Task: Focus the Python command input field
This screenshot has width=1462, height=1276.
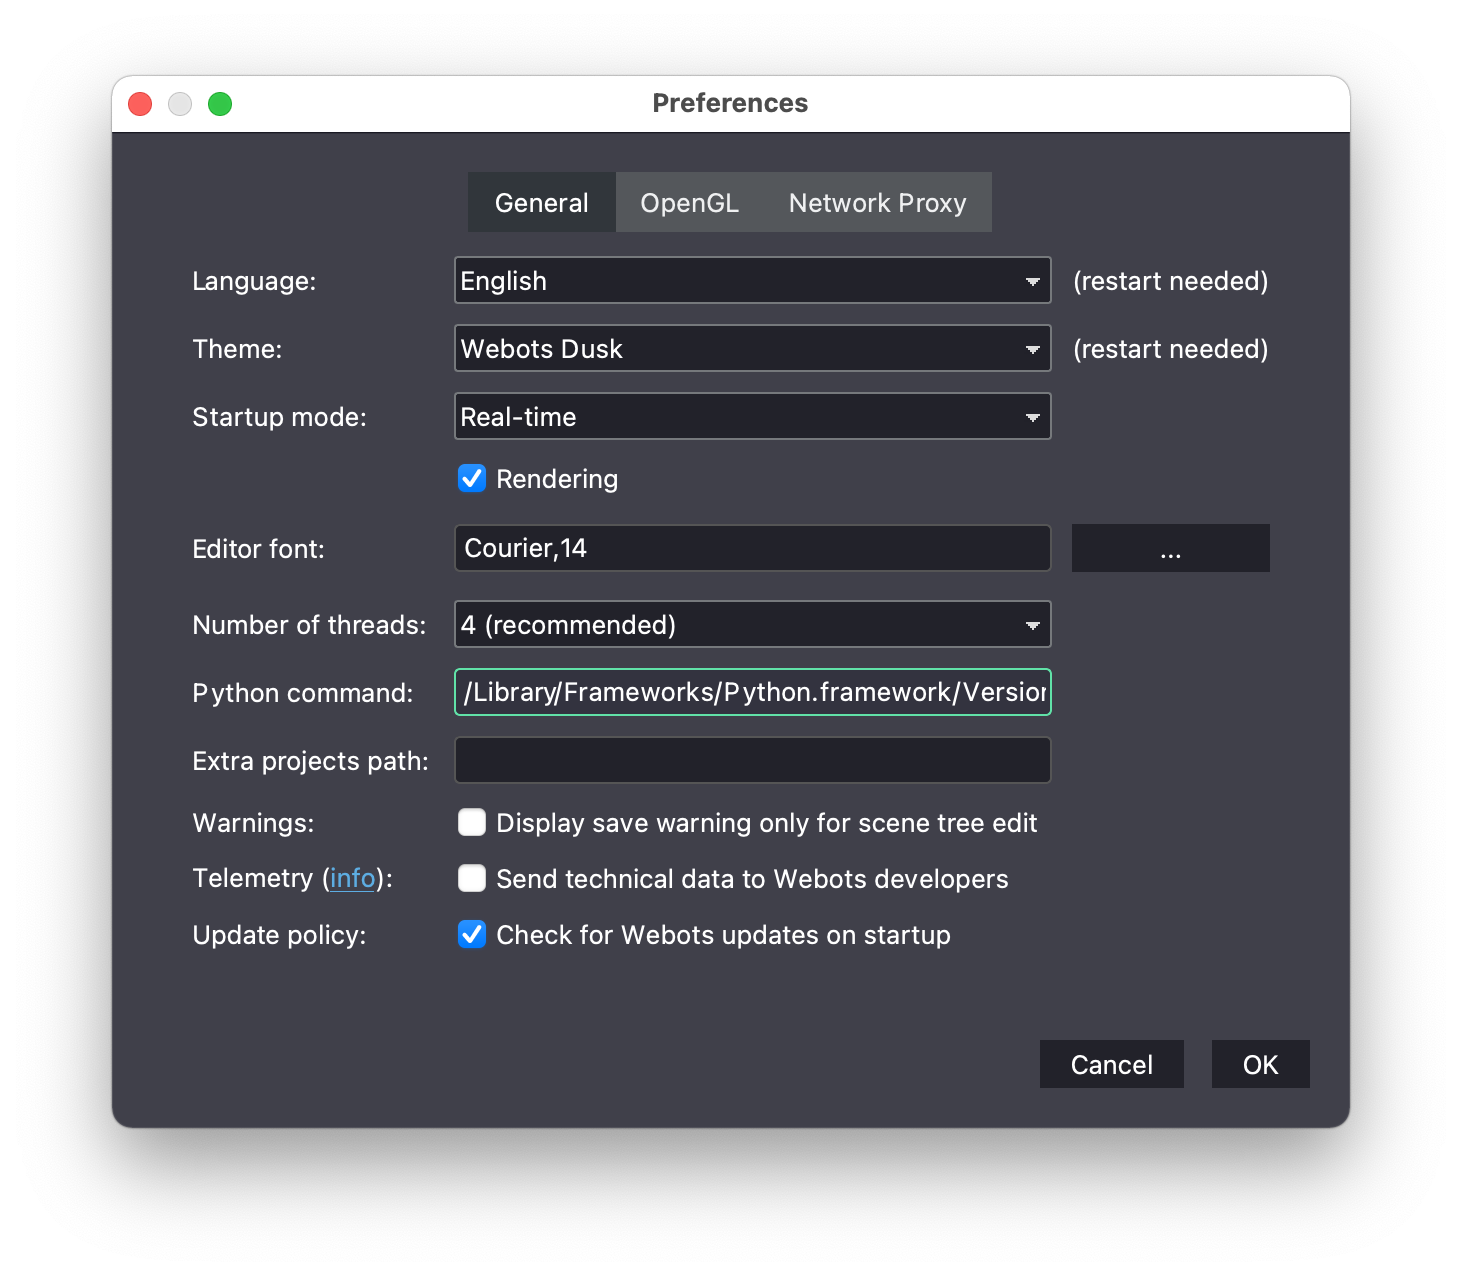Action: [x=752, y=693]
